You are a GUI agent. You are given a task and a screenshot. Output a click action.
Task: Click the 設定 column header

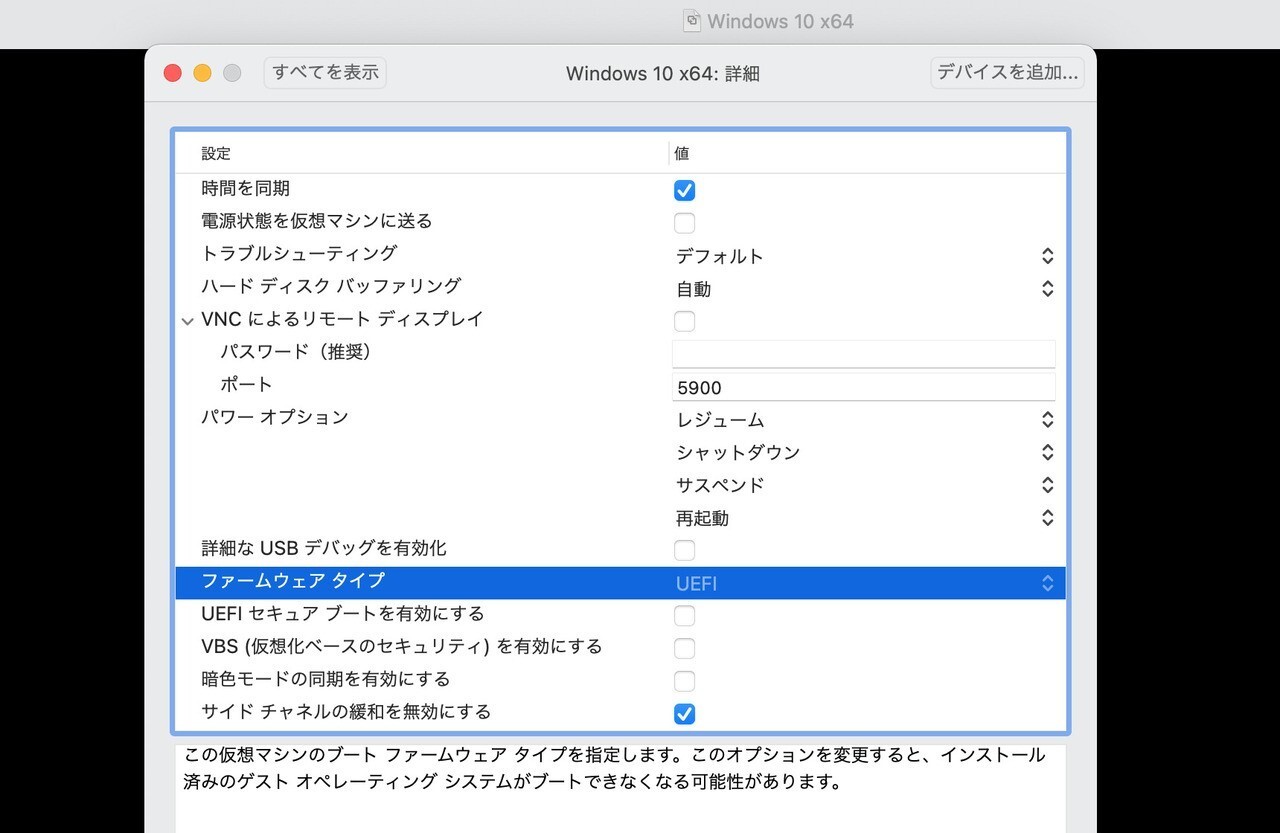pyautogui.click(x=216, y=153)
